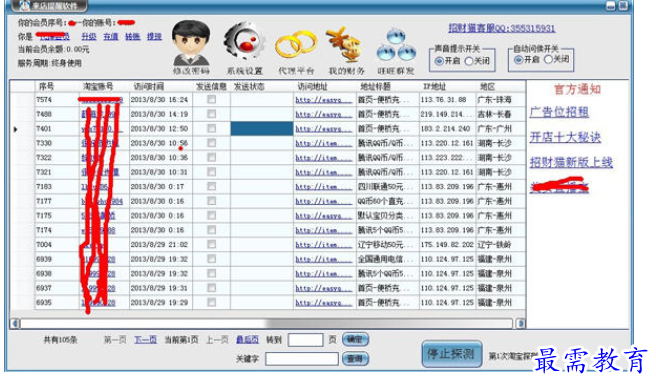Screen dimensions: 656x392
Task: Click 停止探测 button
Action: coord(451,354)
